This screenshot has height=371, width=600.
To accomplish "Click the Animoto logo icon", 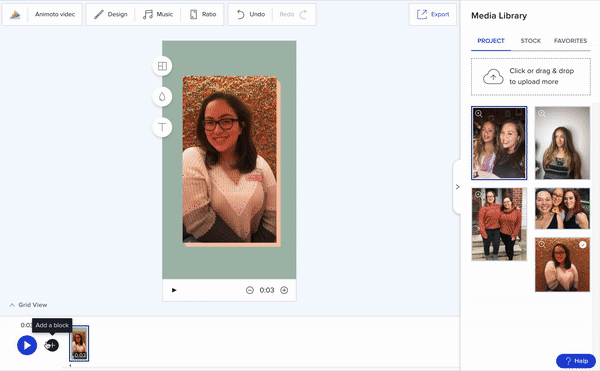I will (x=15, y=15).
